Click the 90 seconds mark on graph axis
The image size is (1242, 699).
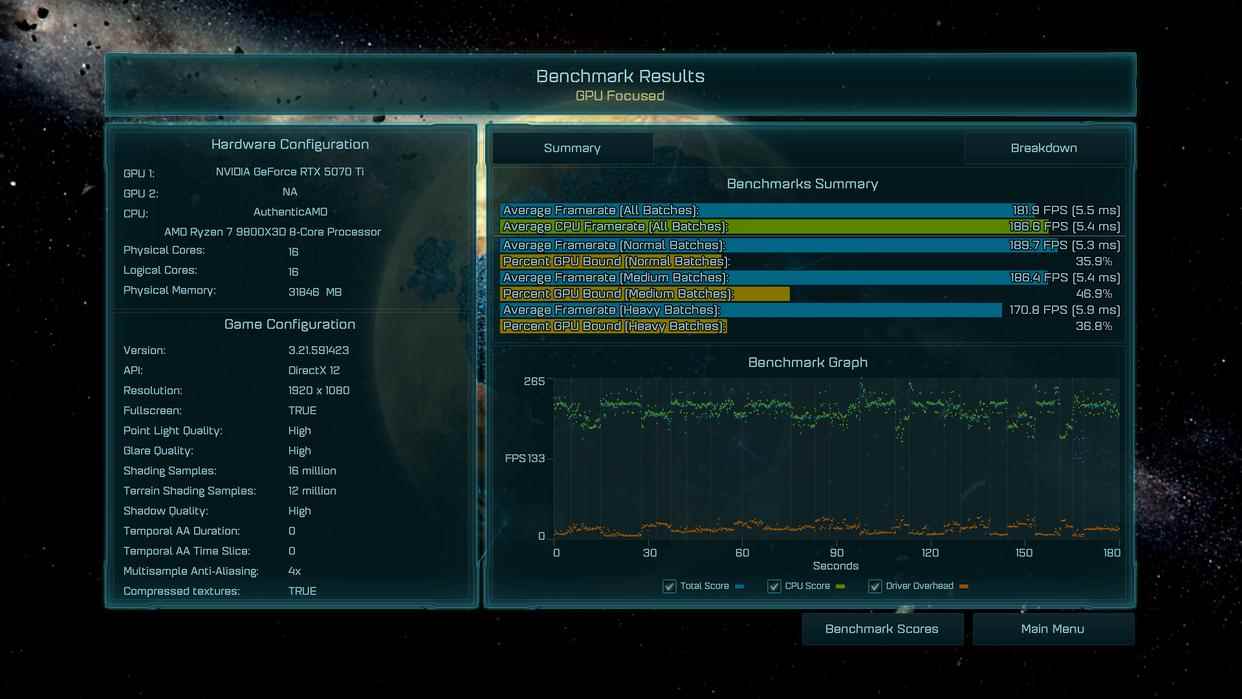pyautogui.click(x=836, y=553)
